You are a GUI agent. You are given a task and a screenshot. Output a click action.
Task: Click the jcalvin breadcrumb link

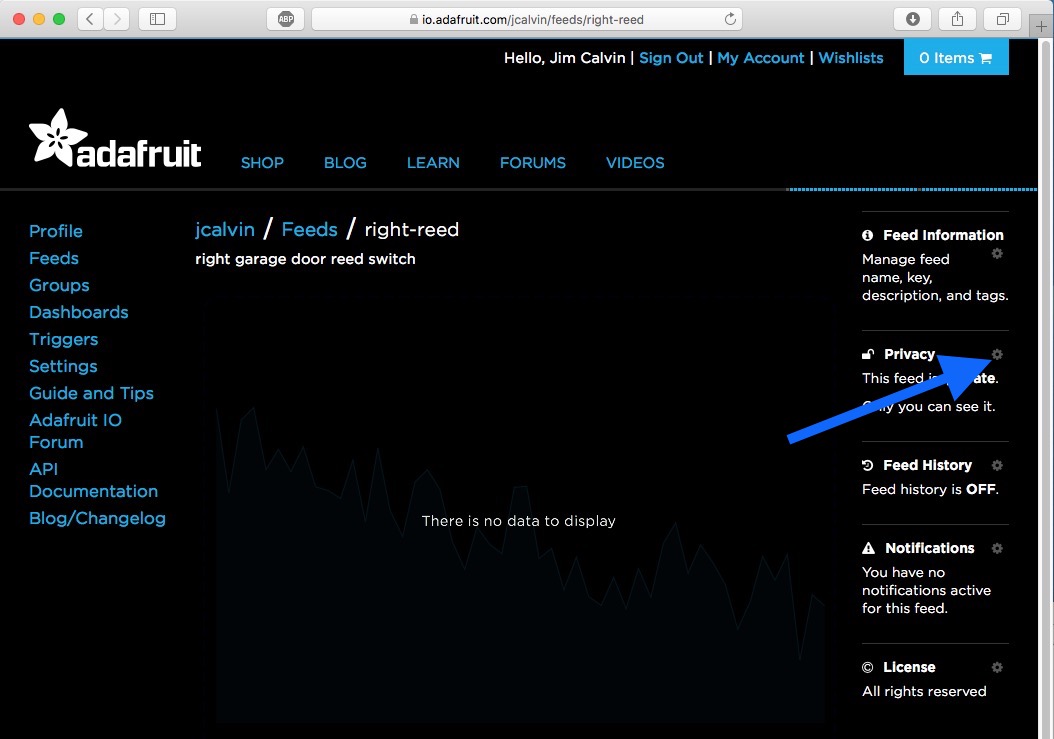pos(225,229)
